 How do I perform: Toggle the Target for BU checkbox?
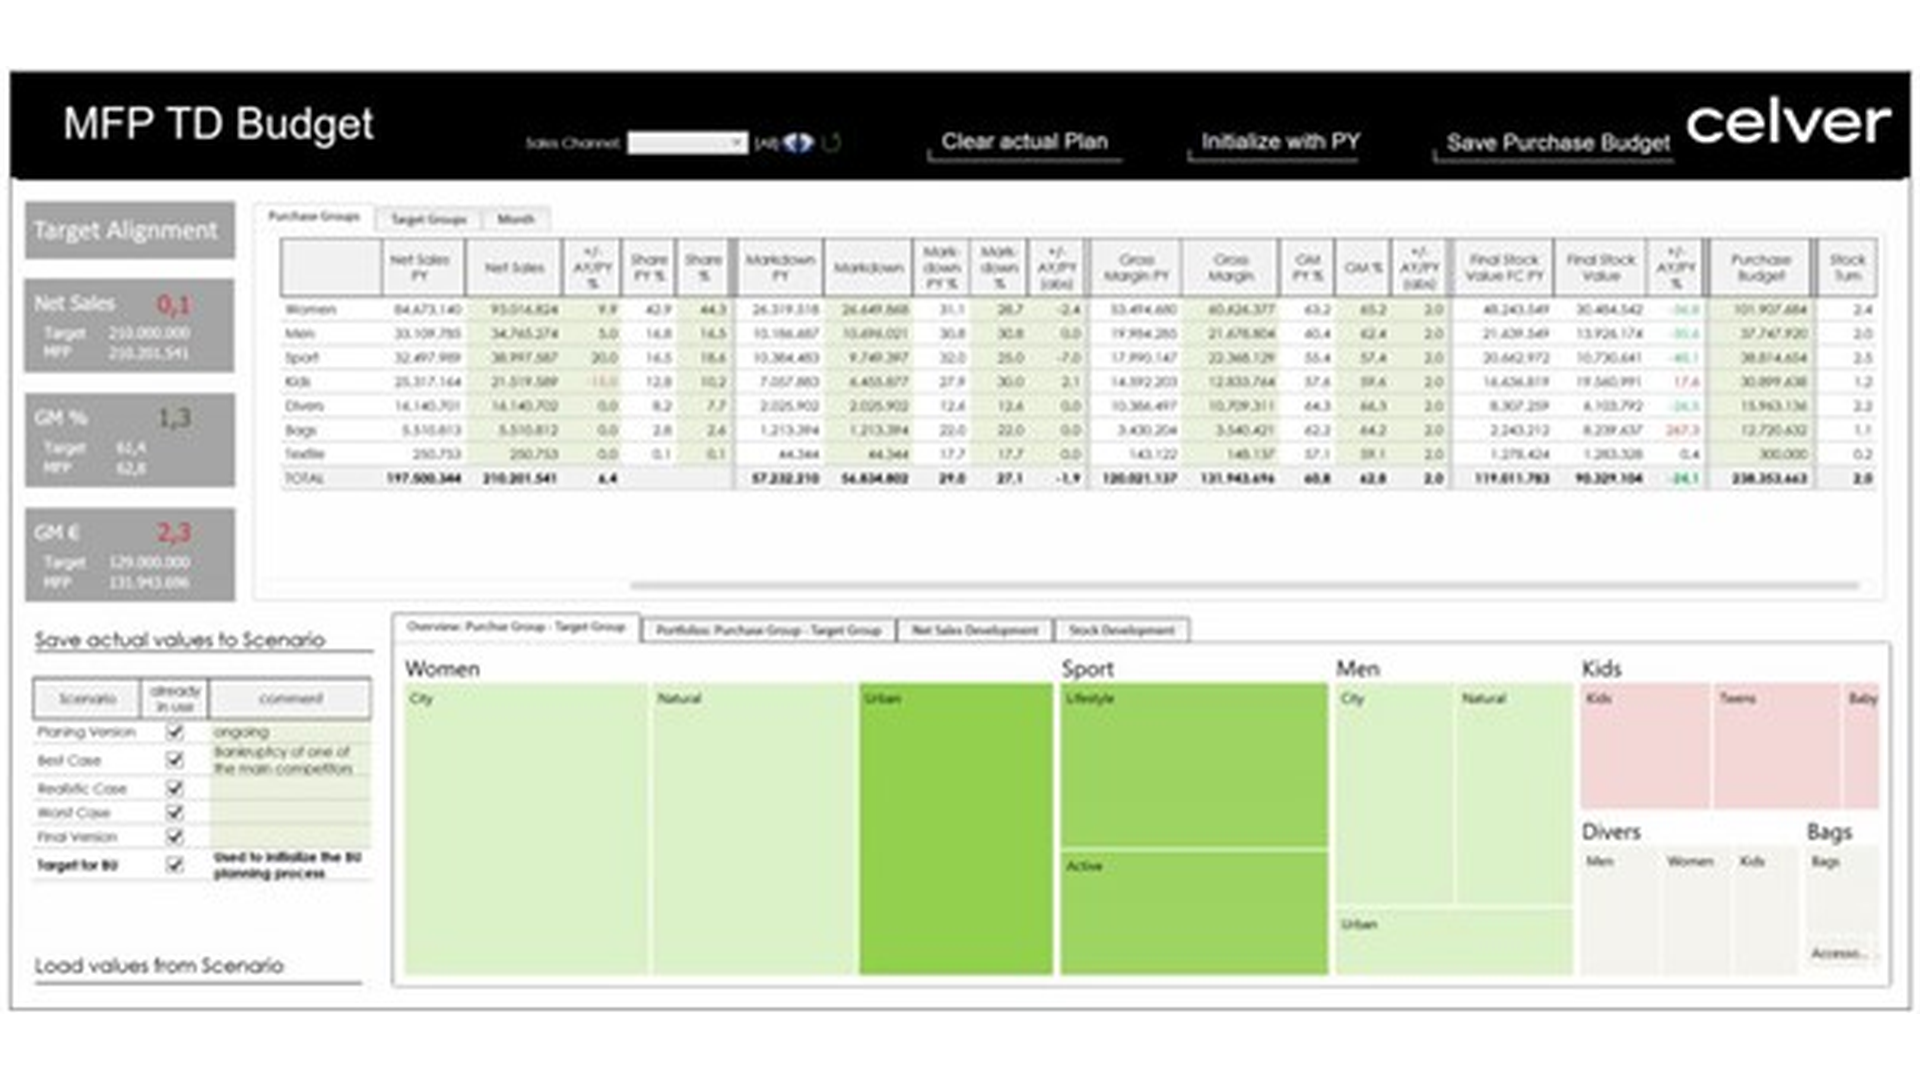175,865
